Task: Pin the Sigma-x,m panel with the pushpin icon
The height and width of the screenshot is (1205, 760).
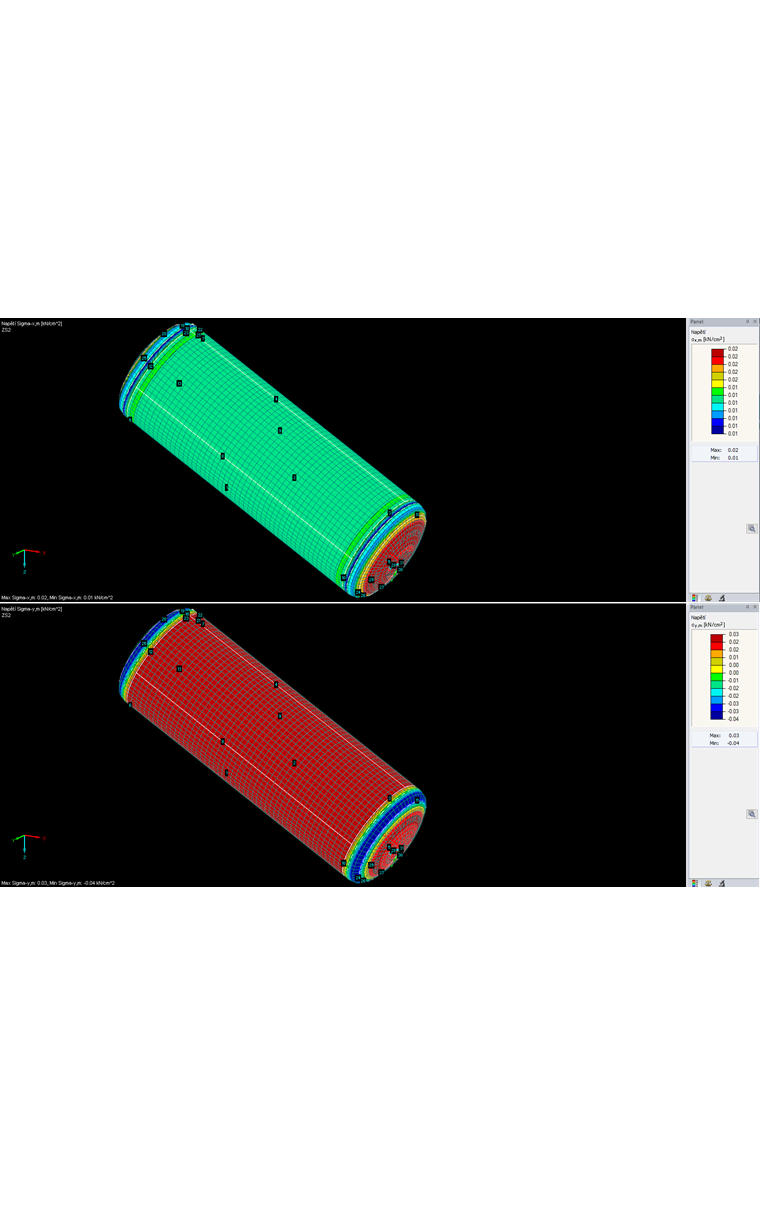Action: point(747,322)
